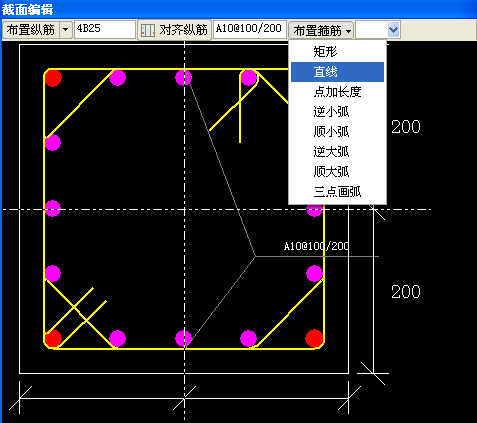
Task: Select the red rebar dot at bottom-right corner
Action: click(314, 338)
